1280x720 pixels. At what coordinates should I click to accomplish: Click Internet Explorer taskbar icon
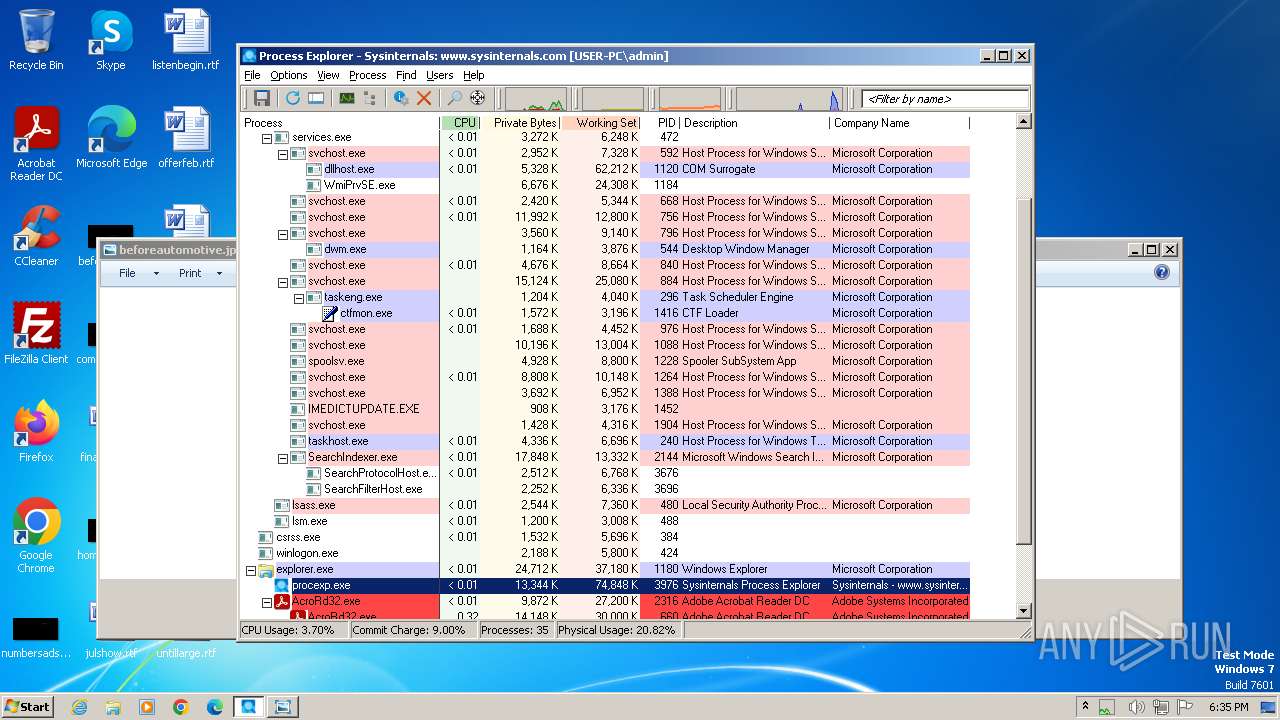coord(79,707)
